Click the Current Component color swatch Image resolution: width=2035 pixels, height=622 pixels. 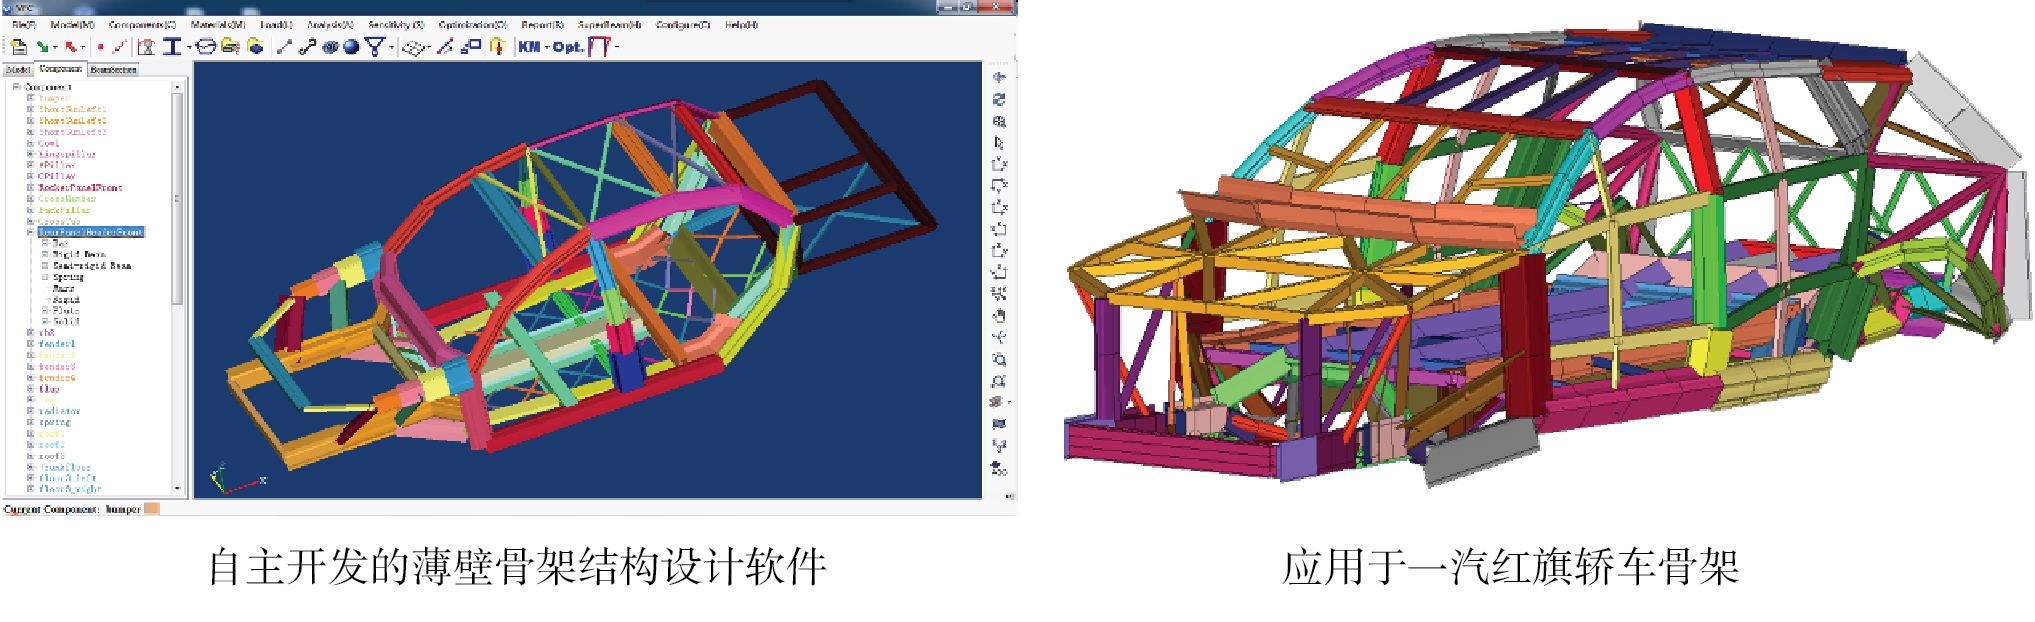click(152, 509)
